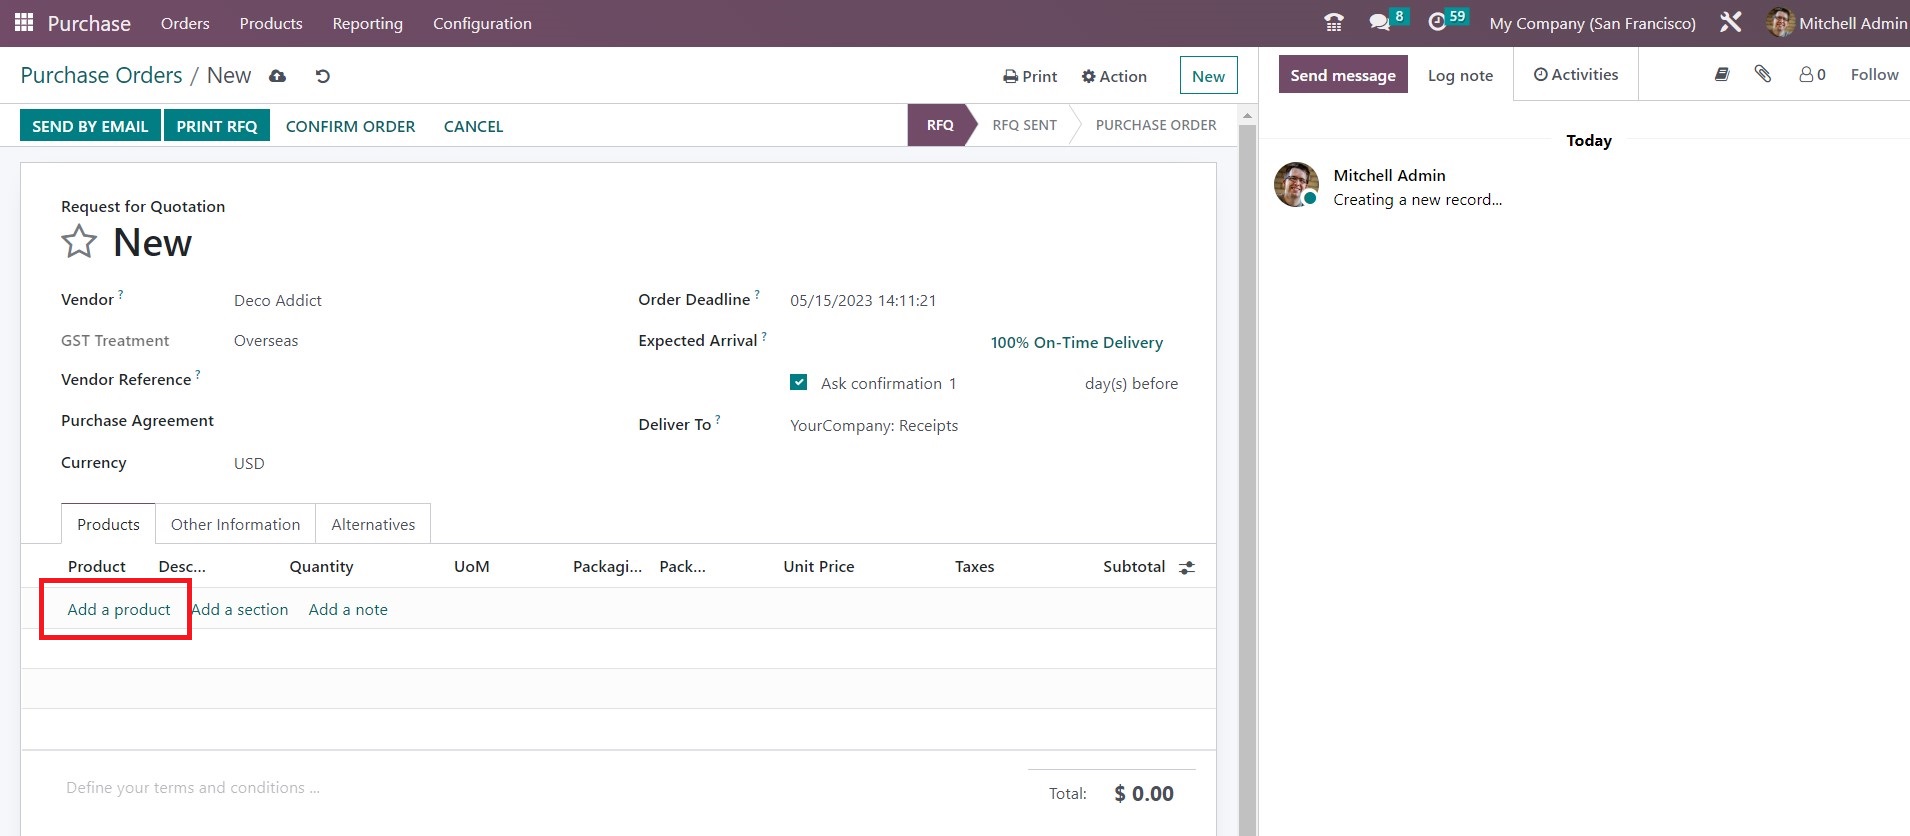This screenshot has width=1910, height=836.
Task: Open the Orders menu
Action: coord(185,23)
